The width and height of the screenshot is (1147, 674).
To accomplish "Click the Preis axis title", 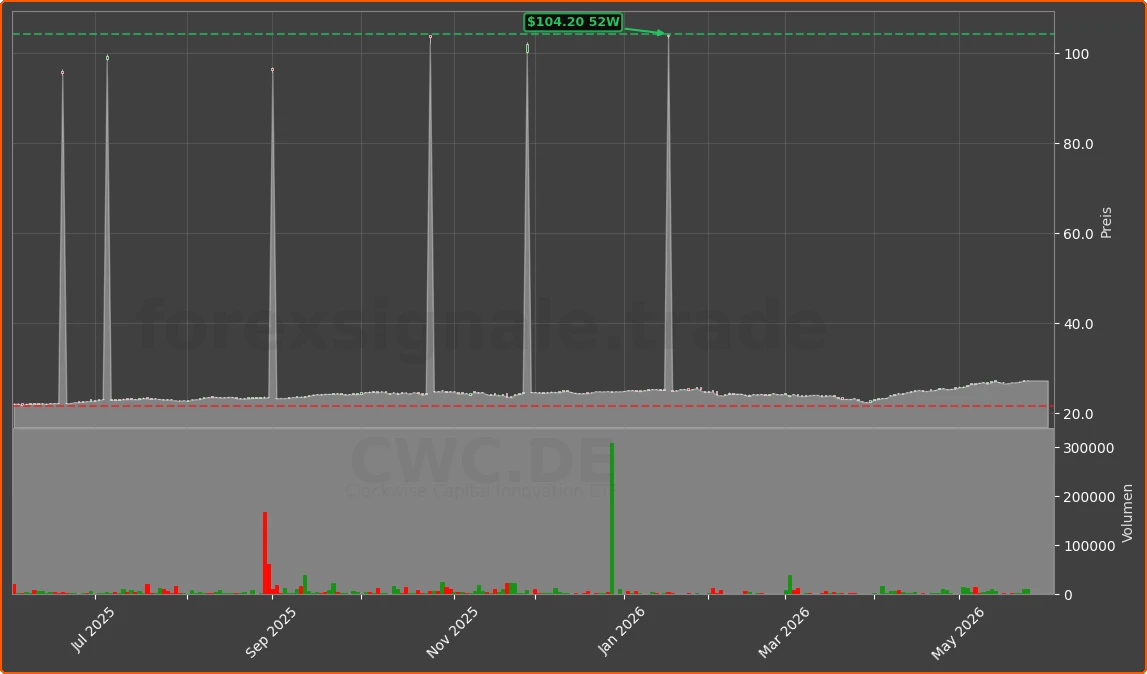I will 1107,222.
